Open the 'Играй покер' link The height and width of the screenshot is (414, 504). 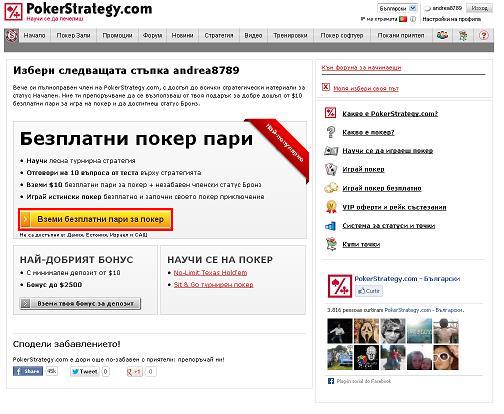(x=363, y=170)
